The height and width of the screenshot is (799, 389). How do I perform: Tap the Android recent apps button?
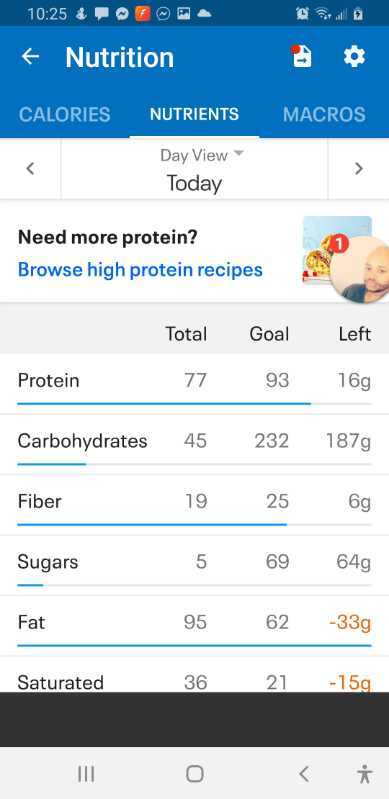coord(86,774)
